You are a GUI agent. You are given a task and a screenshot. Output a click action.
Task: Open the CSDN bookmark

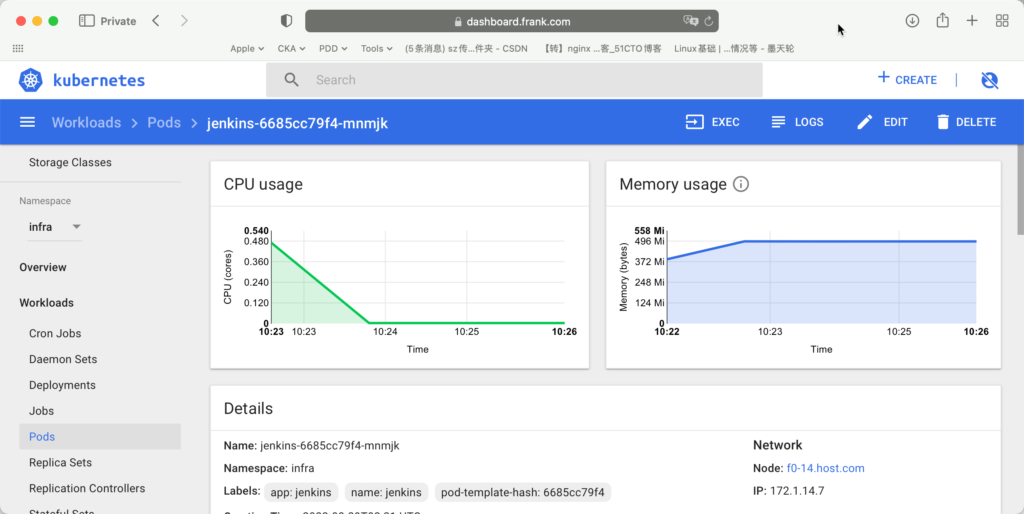coord(466,48)
